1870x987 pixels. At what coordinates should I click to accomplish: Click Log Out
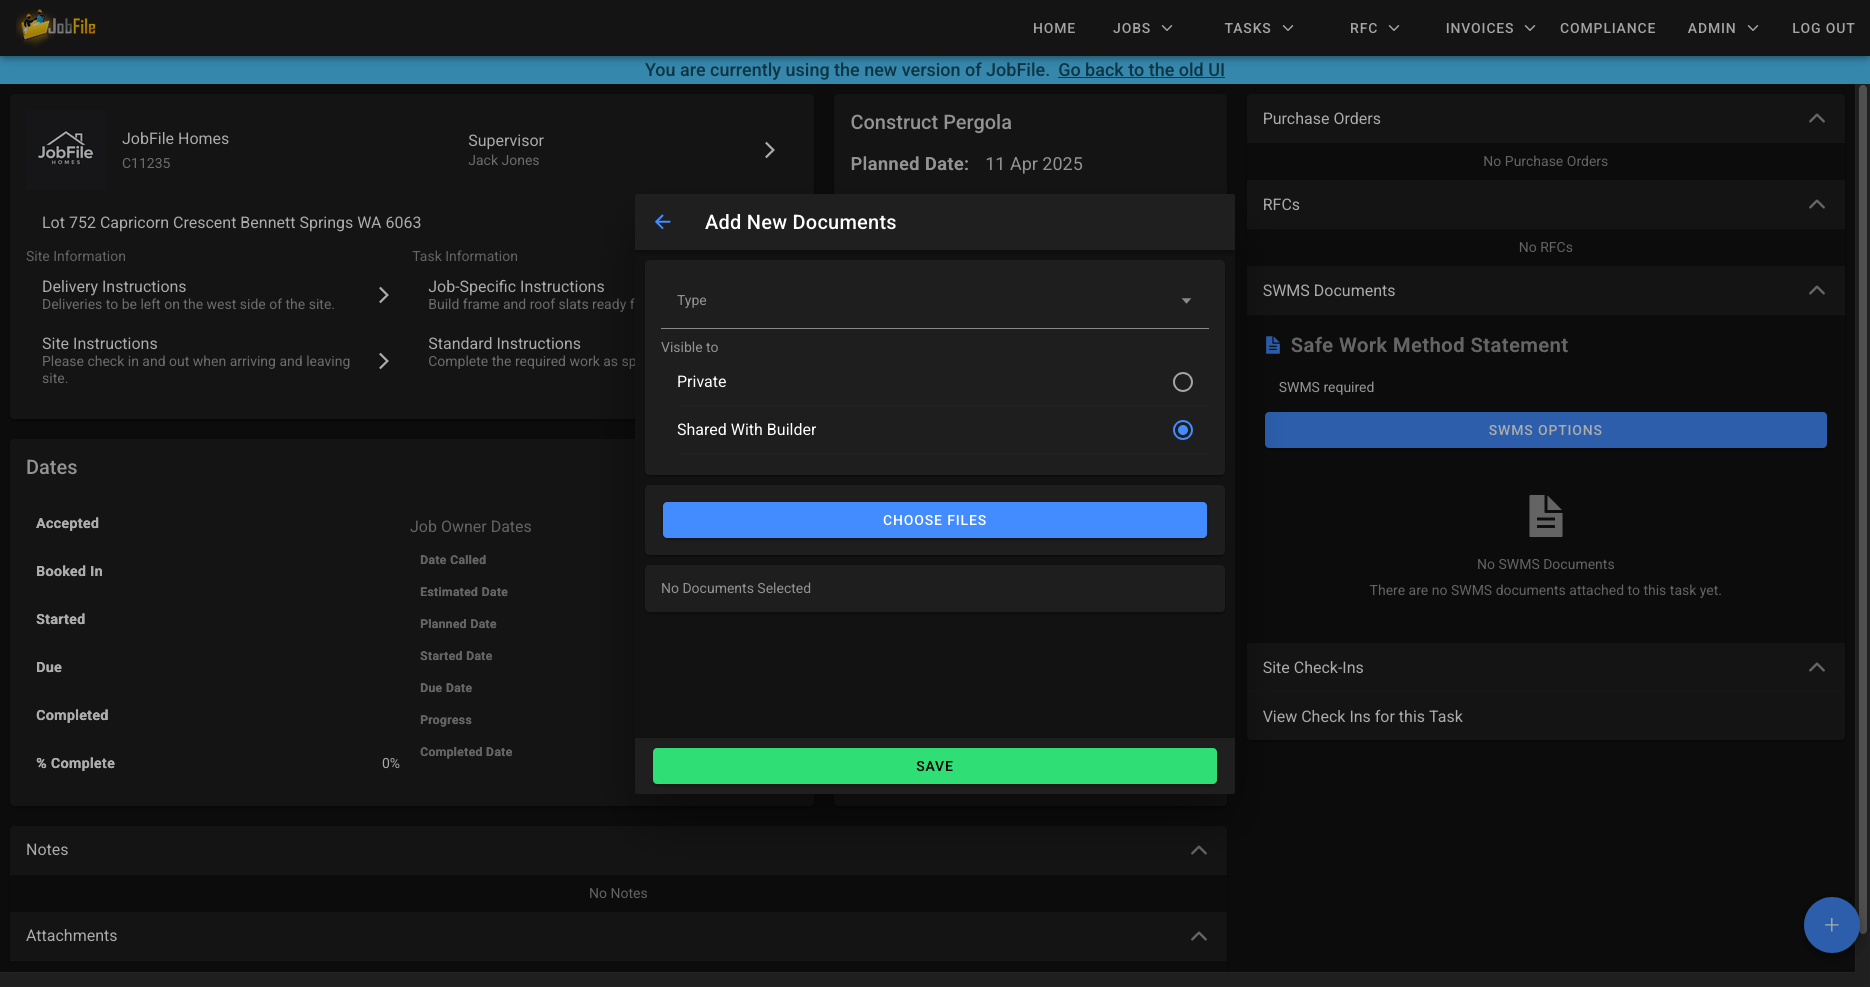1823,28
